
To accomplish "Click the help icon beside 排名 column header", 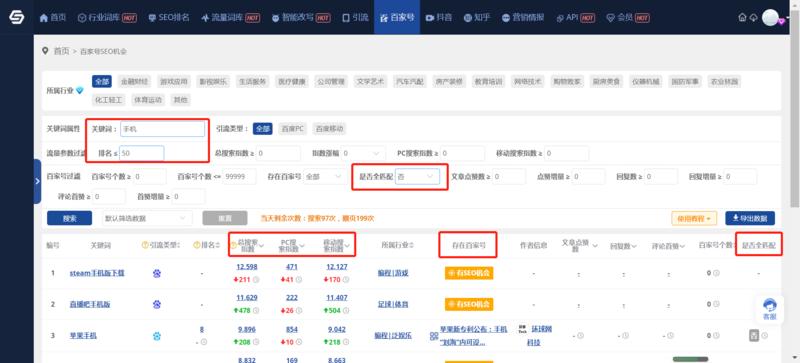I will (x=196, y=246).
